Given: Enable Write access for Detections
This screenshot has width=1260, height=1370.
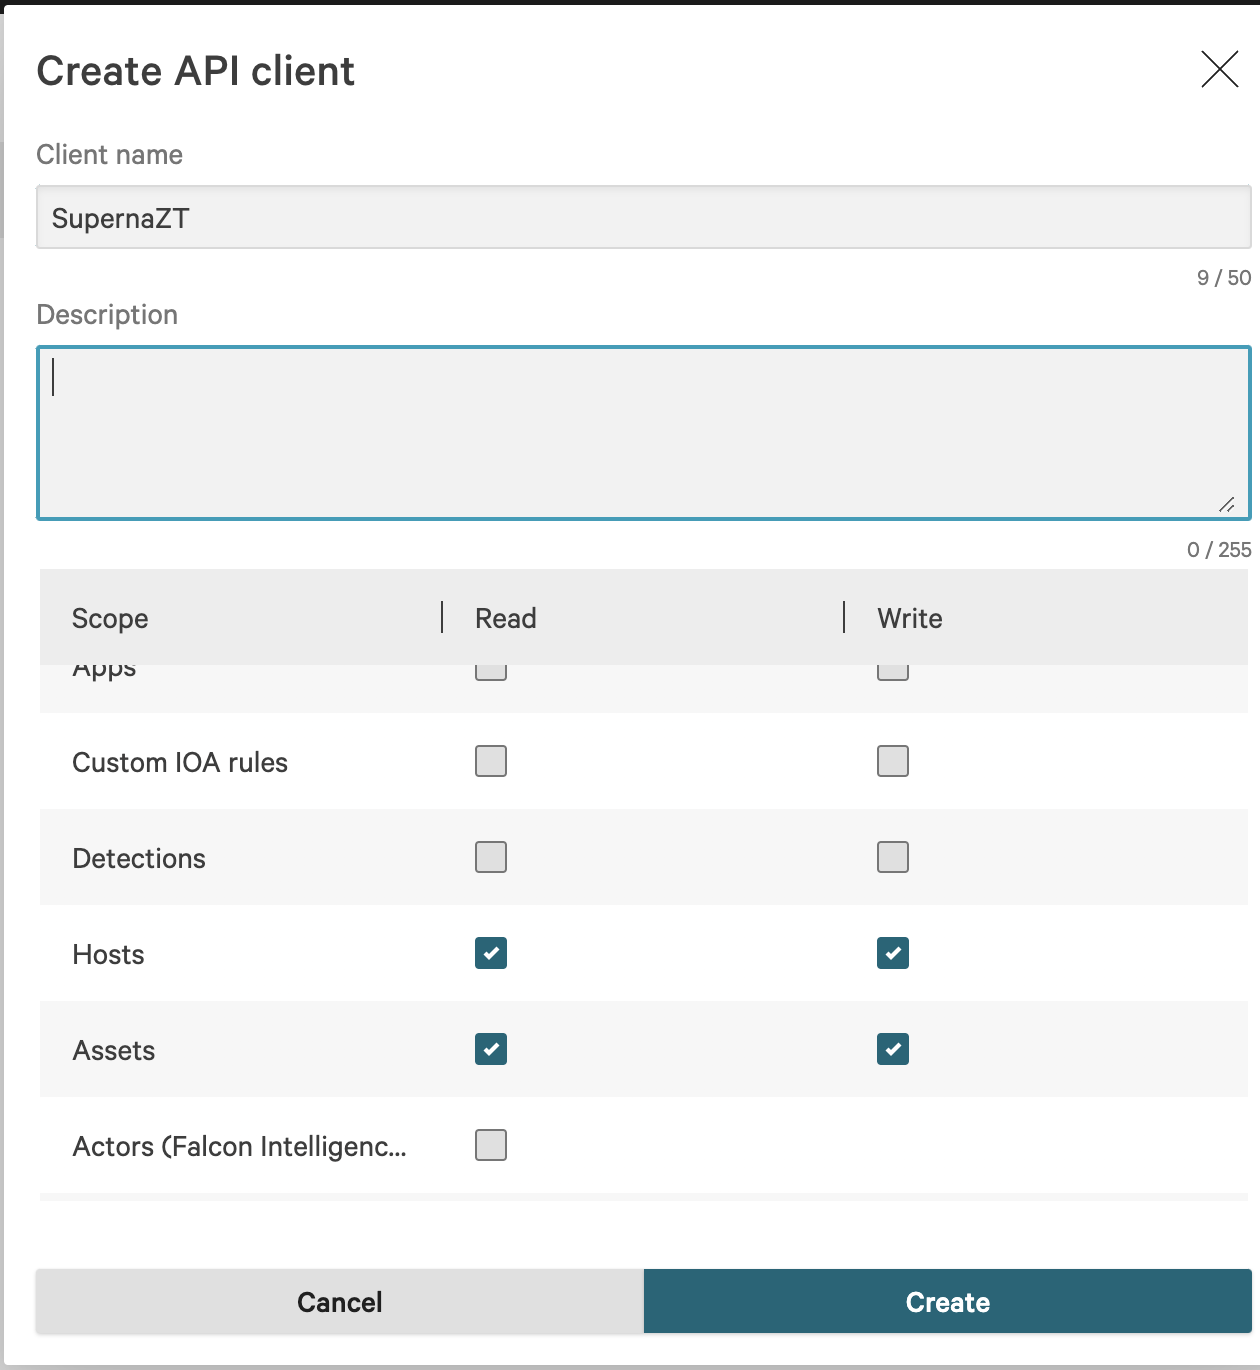Looking at the screenshot, I should pos(892,857).
